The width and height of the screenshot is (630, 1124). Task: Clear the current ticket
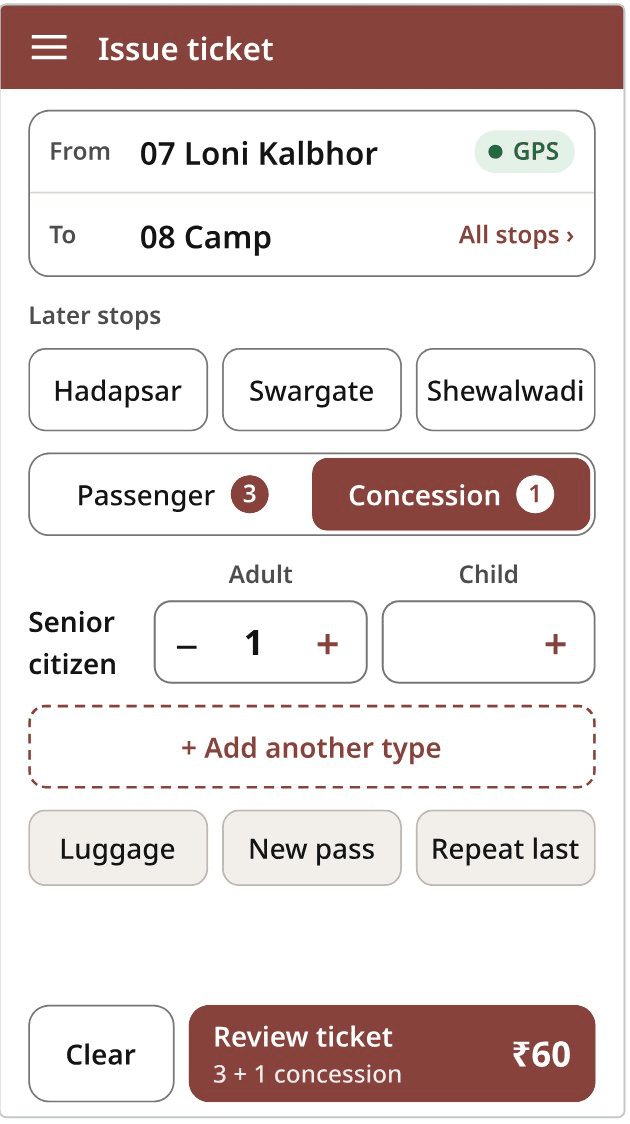[101, 1054]
